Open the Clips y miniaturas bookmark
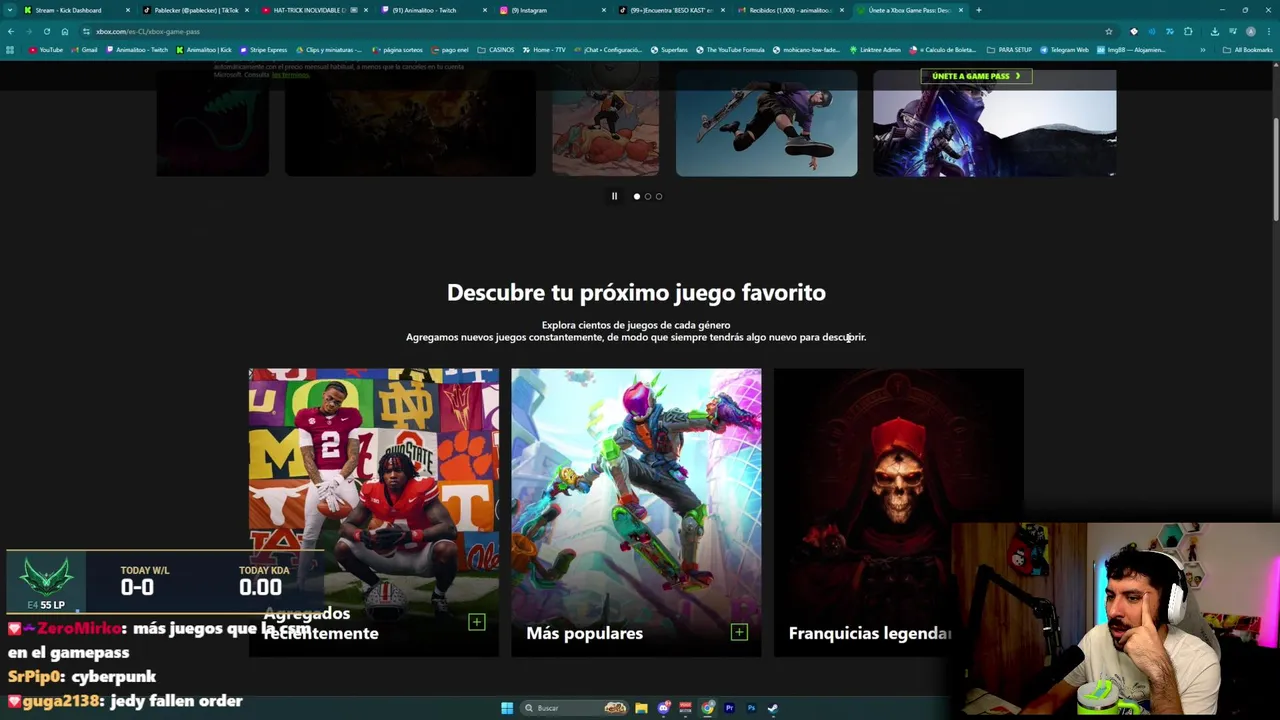The image size is (1280, 720). click(329, 50)
